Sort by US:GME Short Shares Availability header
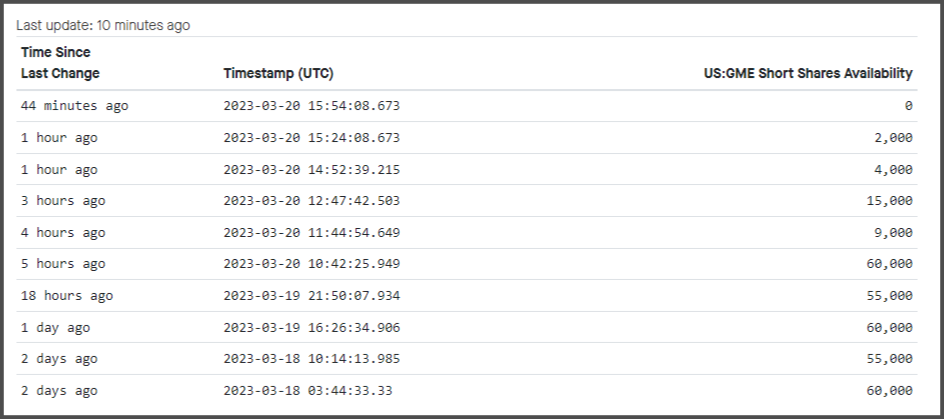 (808, 73)
